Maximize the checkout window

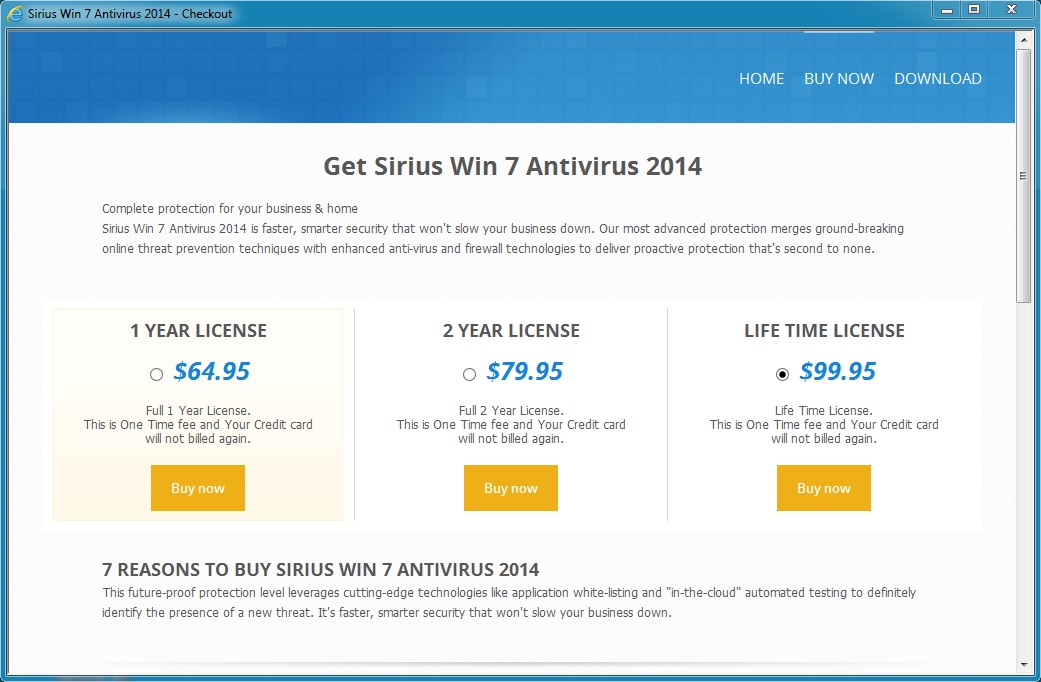coord(974,10)
